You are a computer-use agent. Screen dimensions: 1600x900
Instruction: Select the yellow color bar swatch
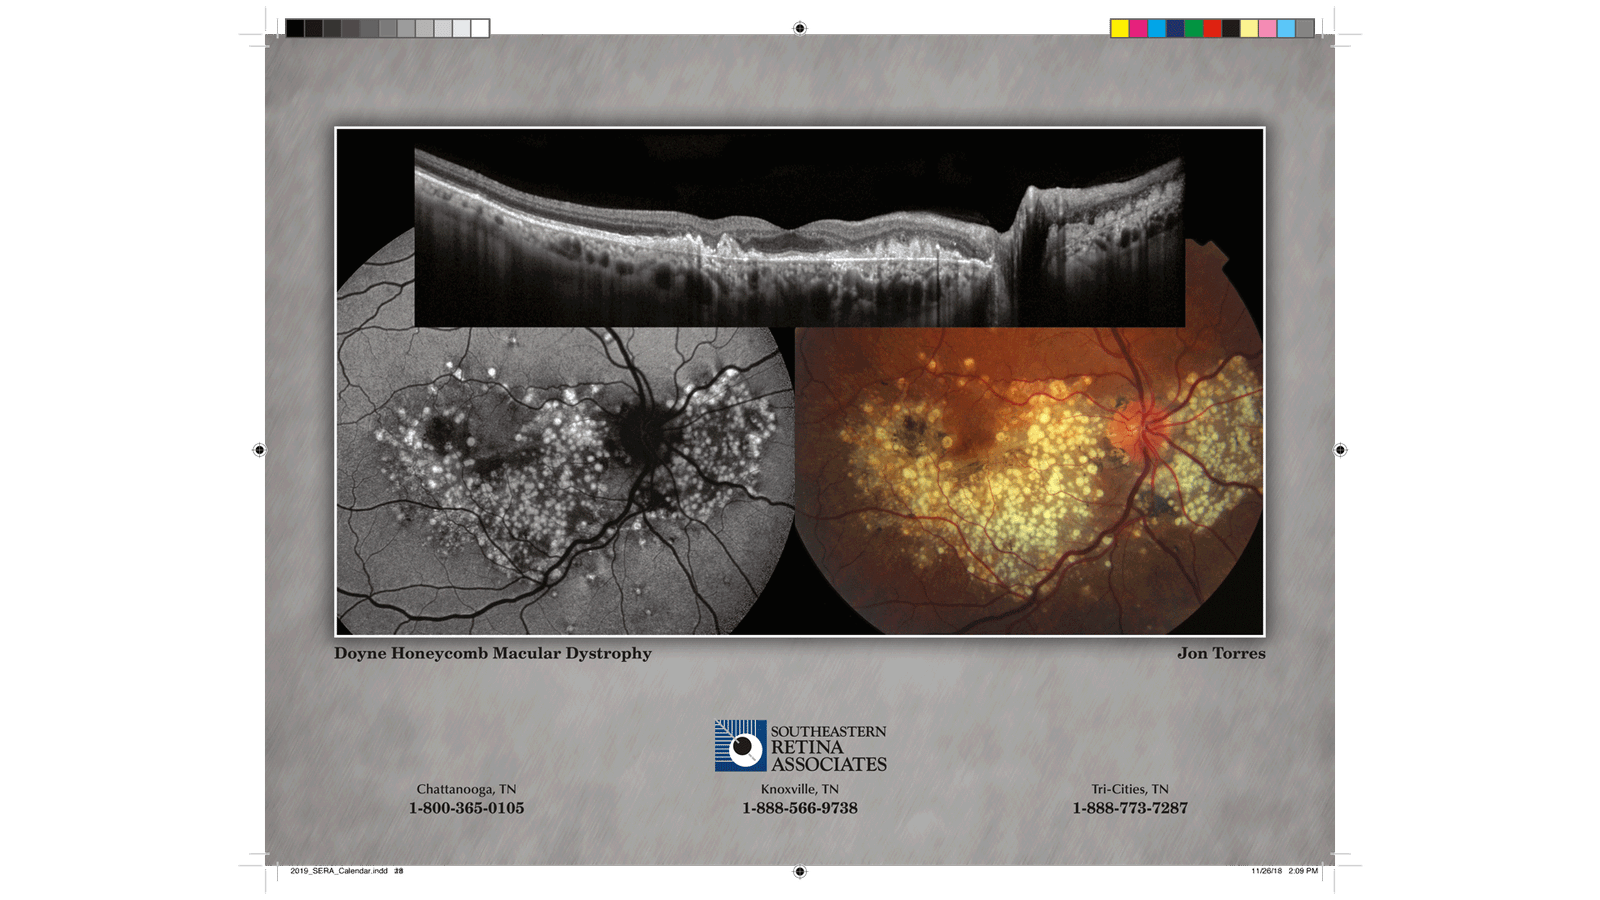(1120, 28)
